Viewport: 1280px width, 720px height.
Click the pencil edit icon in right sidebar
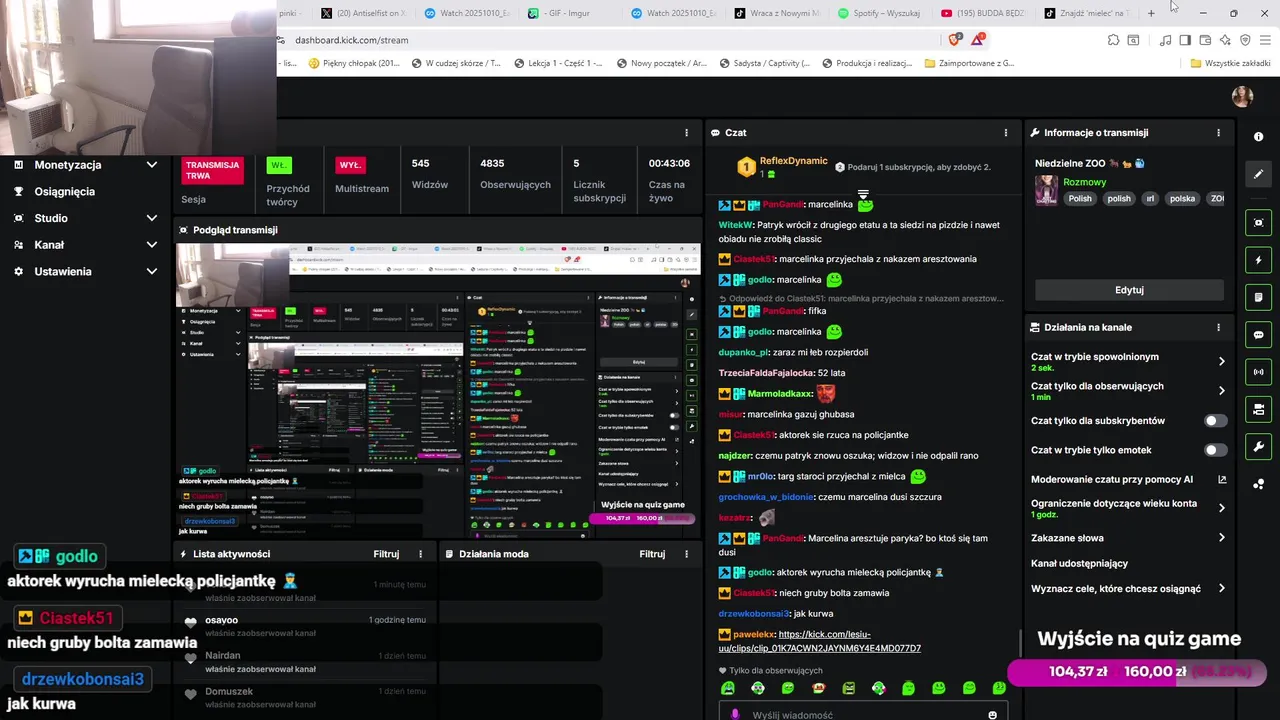click(x=1258, y=174)
